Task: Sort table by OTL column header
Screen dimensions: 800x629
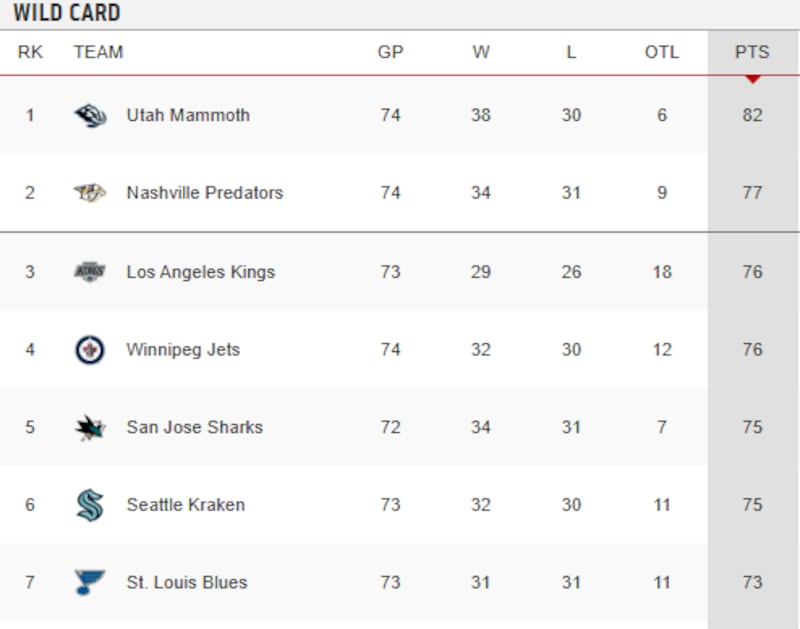Action: [661, 52]
